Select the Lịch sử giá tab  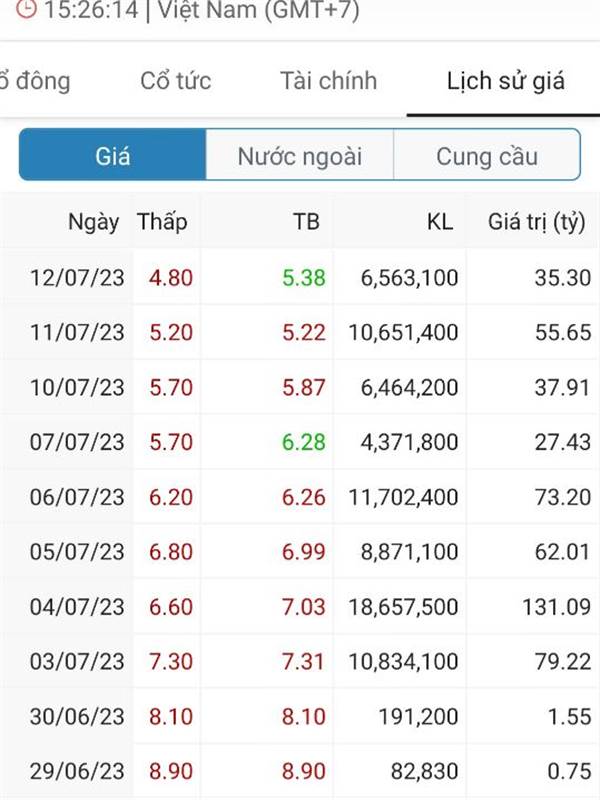[506, 82]
